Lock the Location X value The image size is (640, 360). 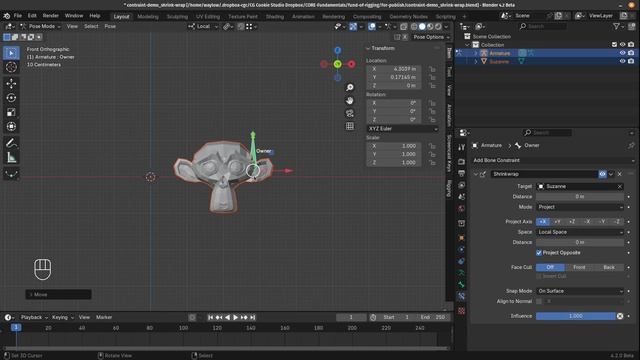[x=432, y=69]
